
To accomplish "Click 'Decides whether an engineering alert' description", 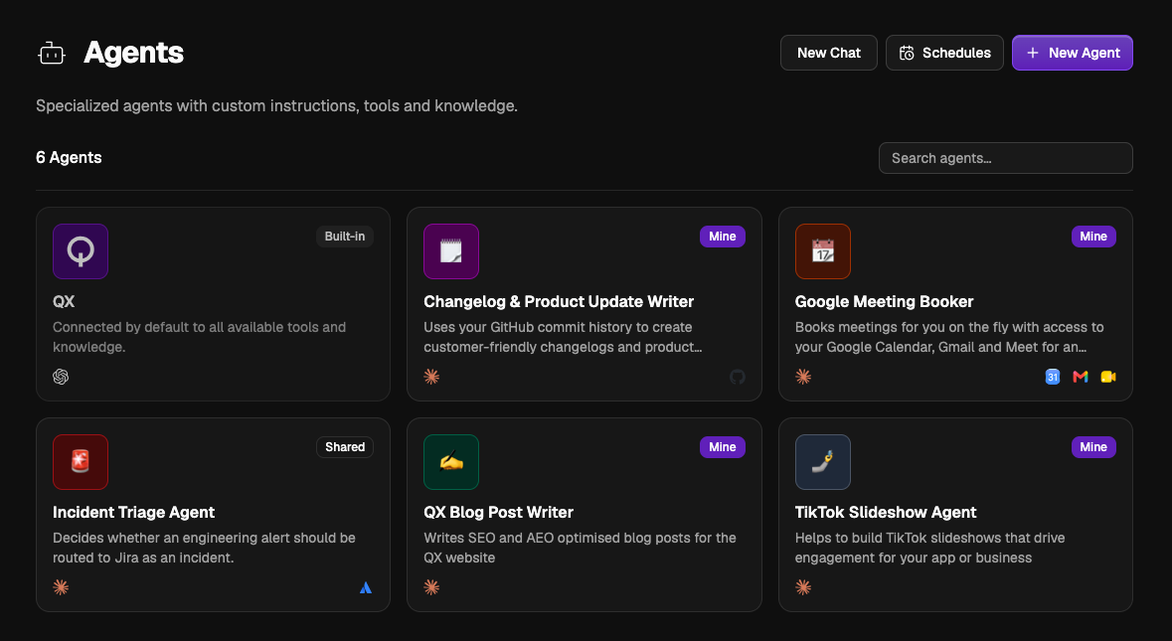I will [204, 548].
